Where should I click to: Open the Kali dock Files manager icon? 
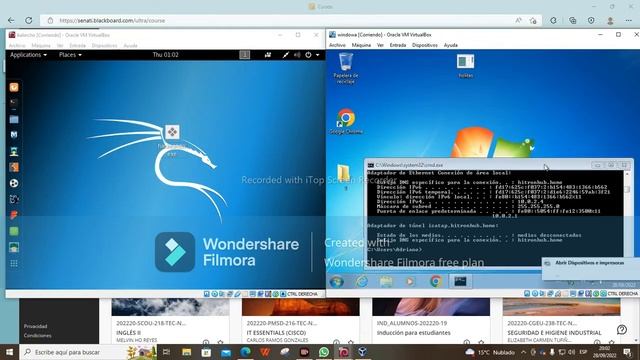[x=14, y=119]
